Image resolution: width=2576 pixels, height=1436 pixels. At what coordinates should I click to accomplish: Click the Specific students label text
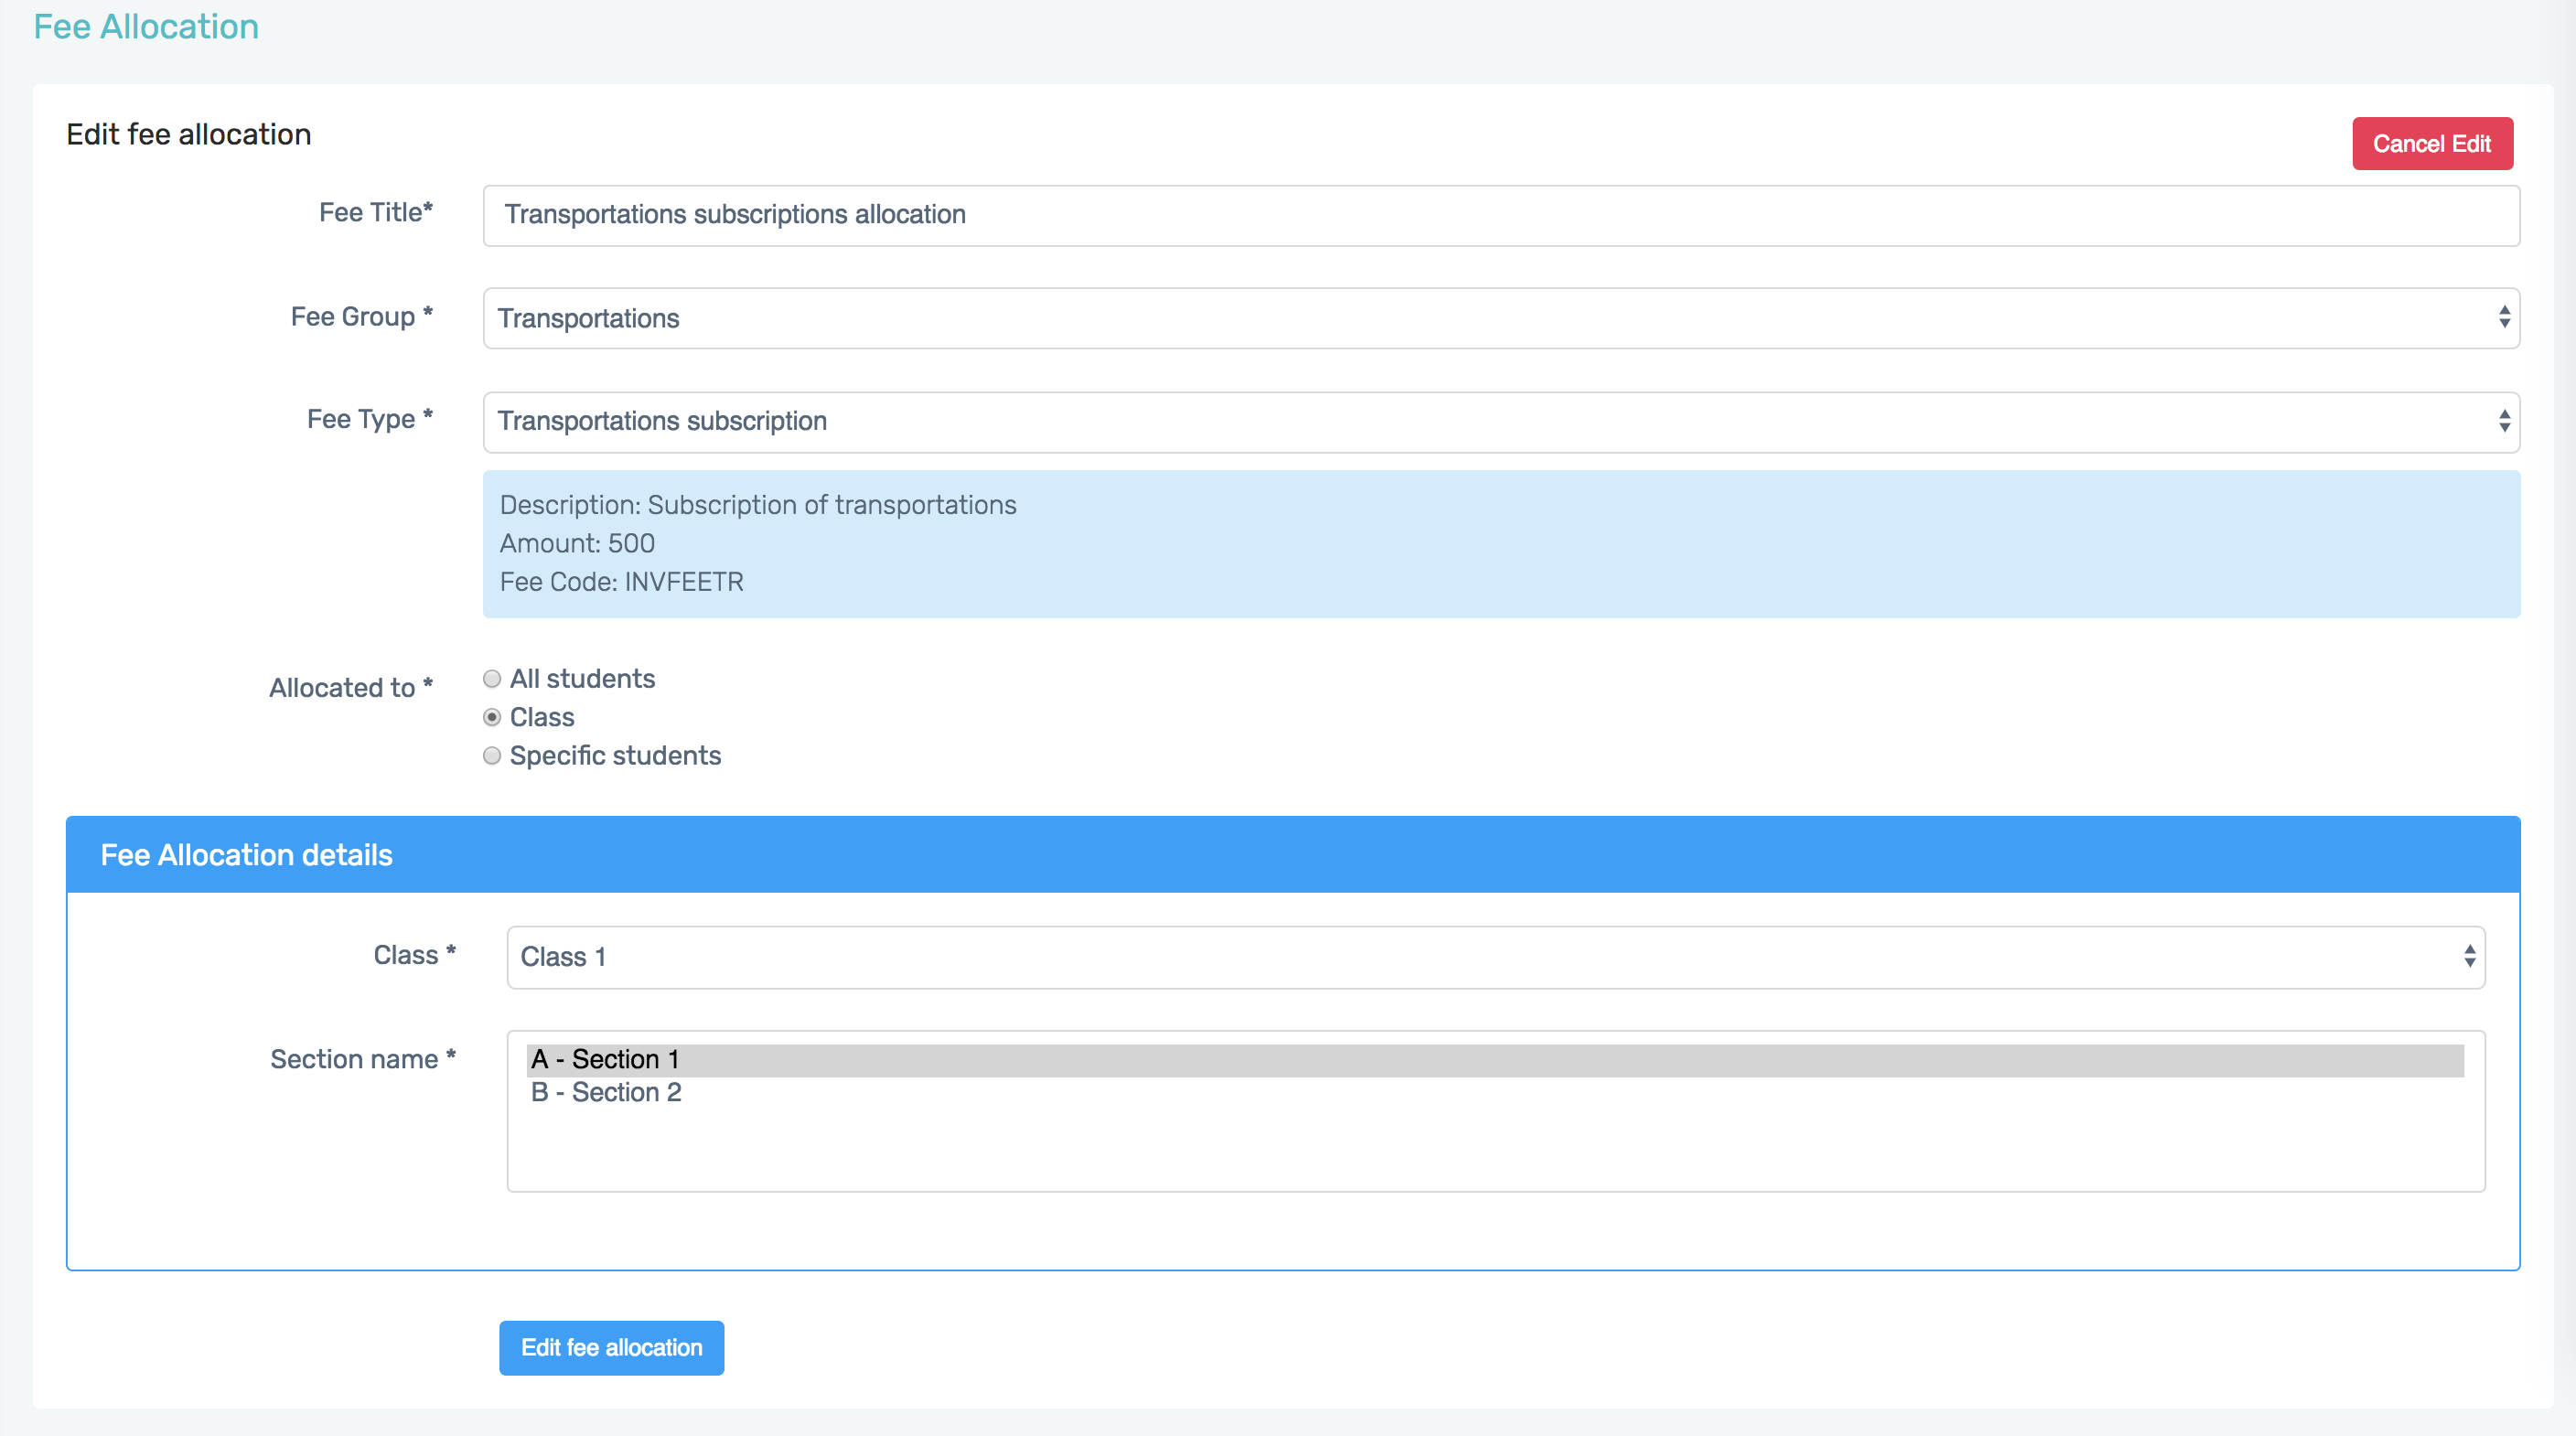(x=615, y=756)
